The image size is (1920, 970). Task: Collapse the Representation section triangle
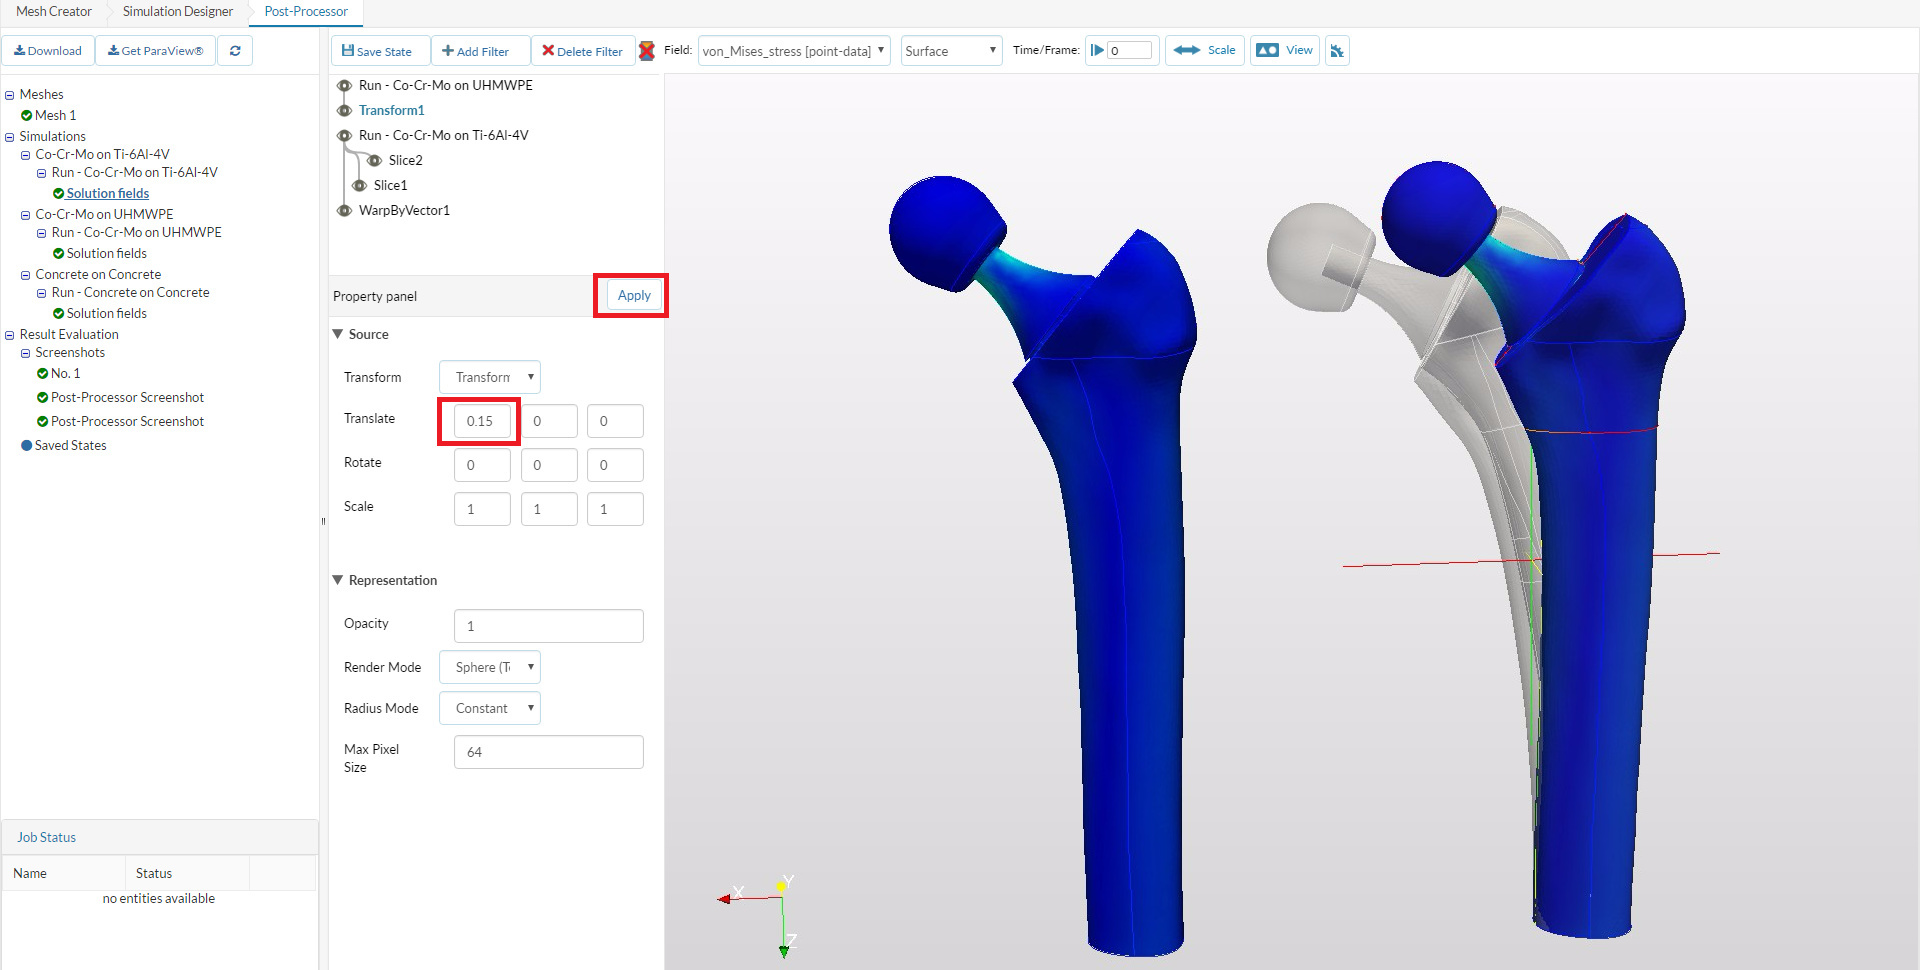pyautogui.click(x=338, y=580)
